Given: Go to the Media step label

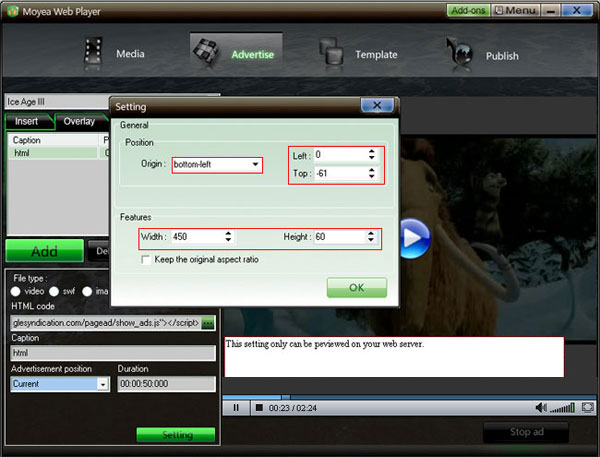Looking at the screenshot, I should pyautogui.click(x=130, y=54).
